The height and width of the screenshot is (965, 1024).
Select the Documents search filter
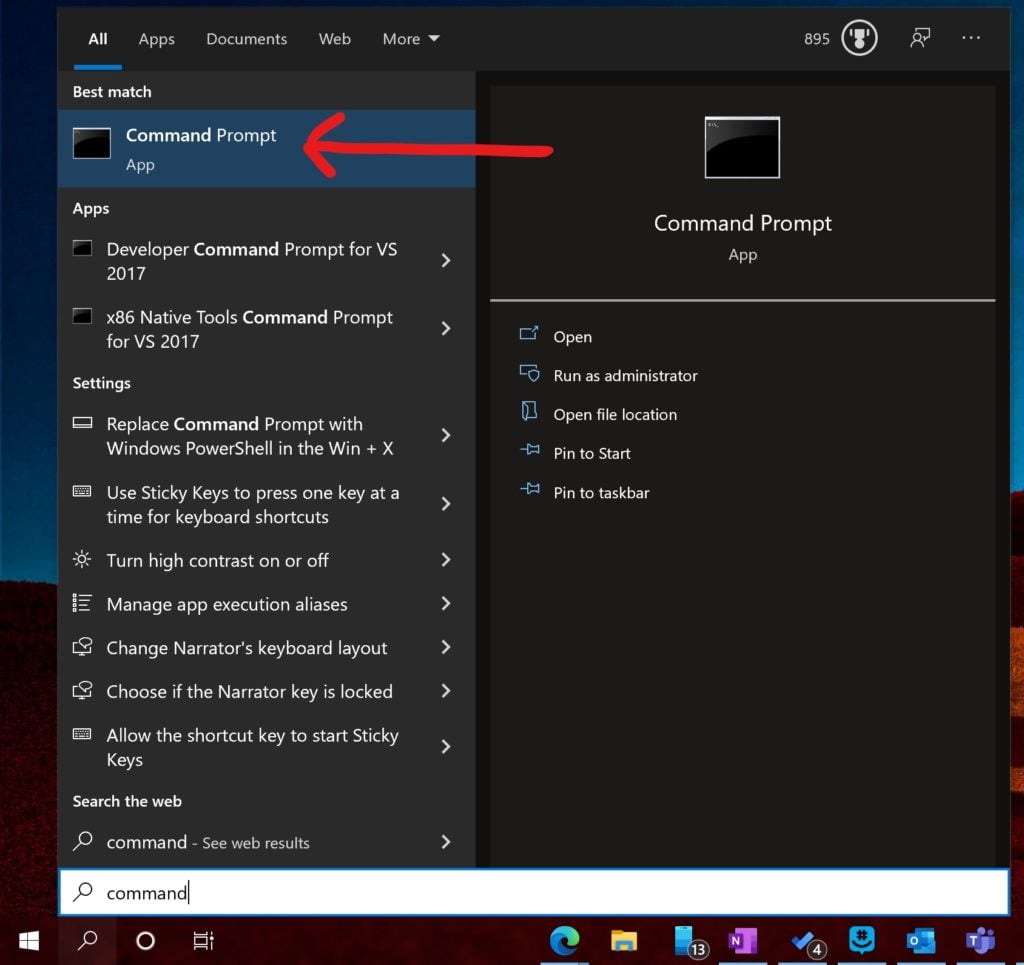(246, 39)
